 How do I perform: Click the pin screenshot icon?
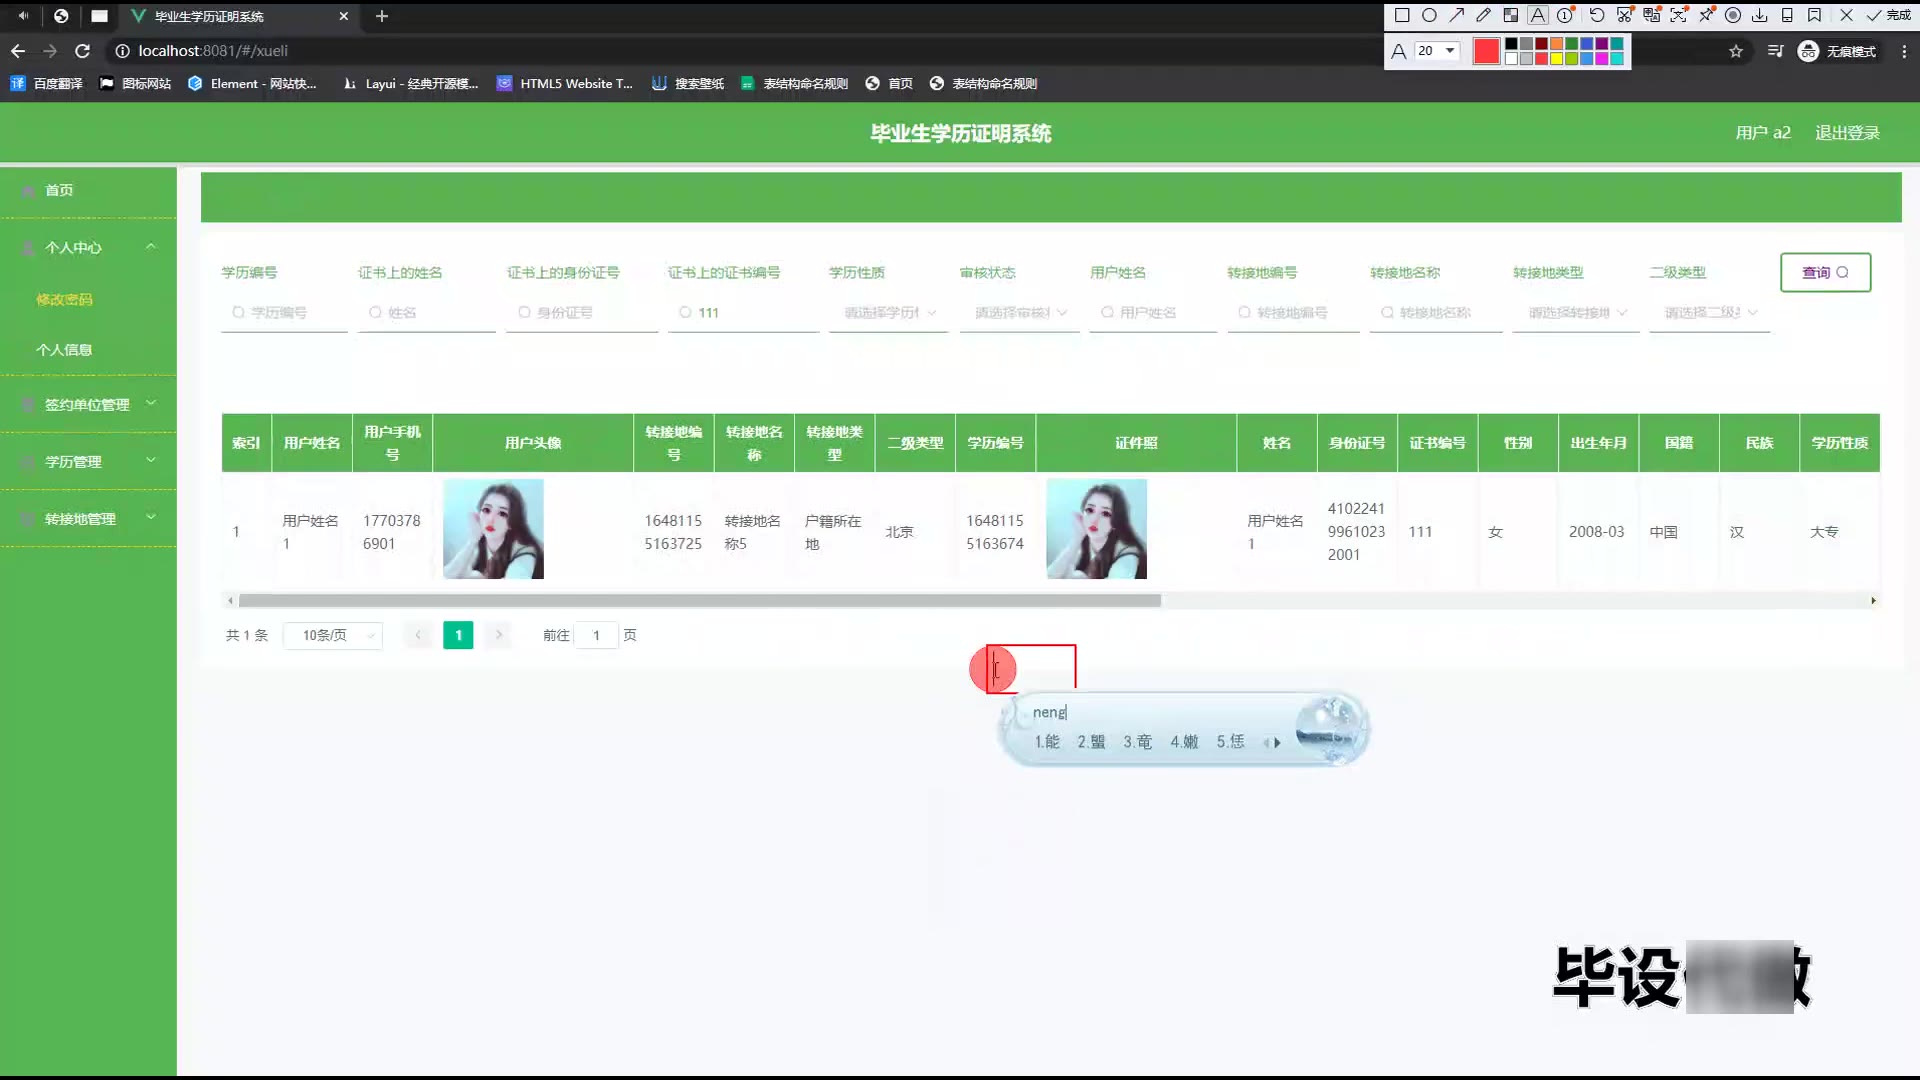tap(1706, 15)
